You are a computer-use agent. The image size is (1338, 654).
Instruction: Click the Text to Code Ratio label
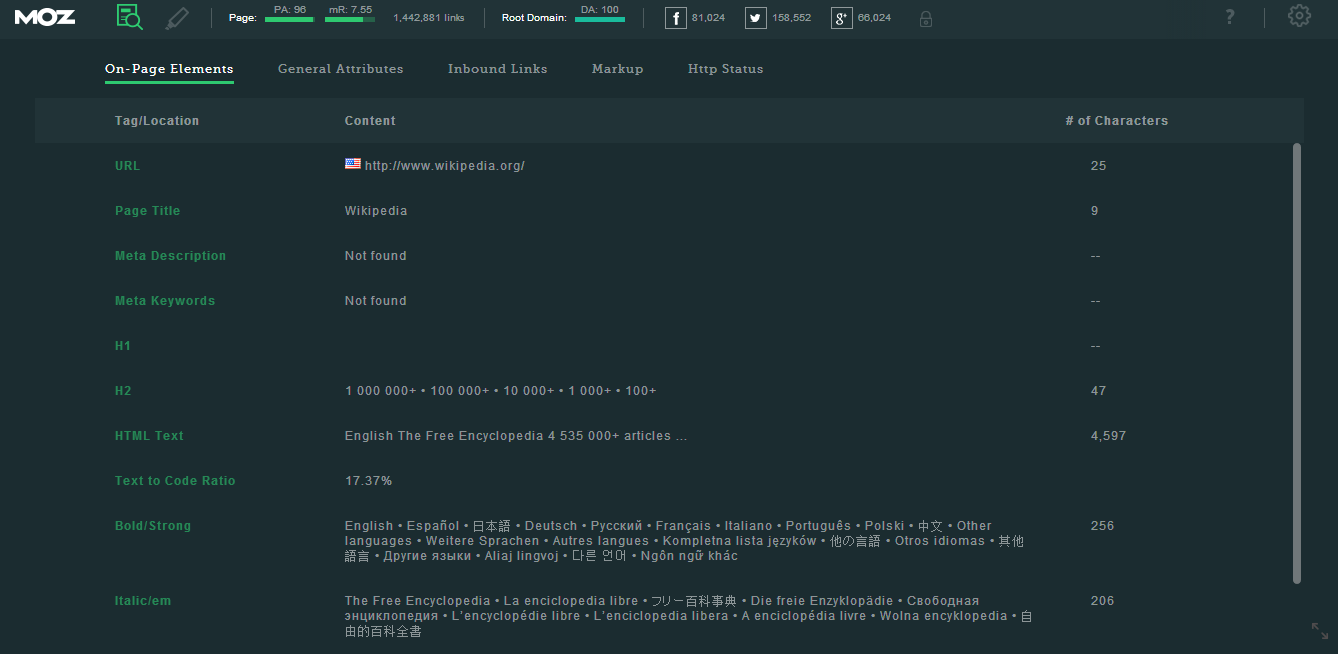(175, 481)
